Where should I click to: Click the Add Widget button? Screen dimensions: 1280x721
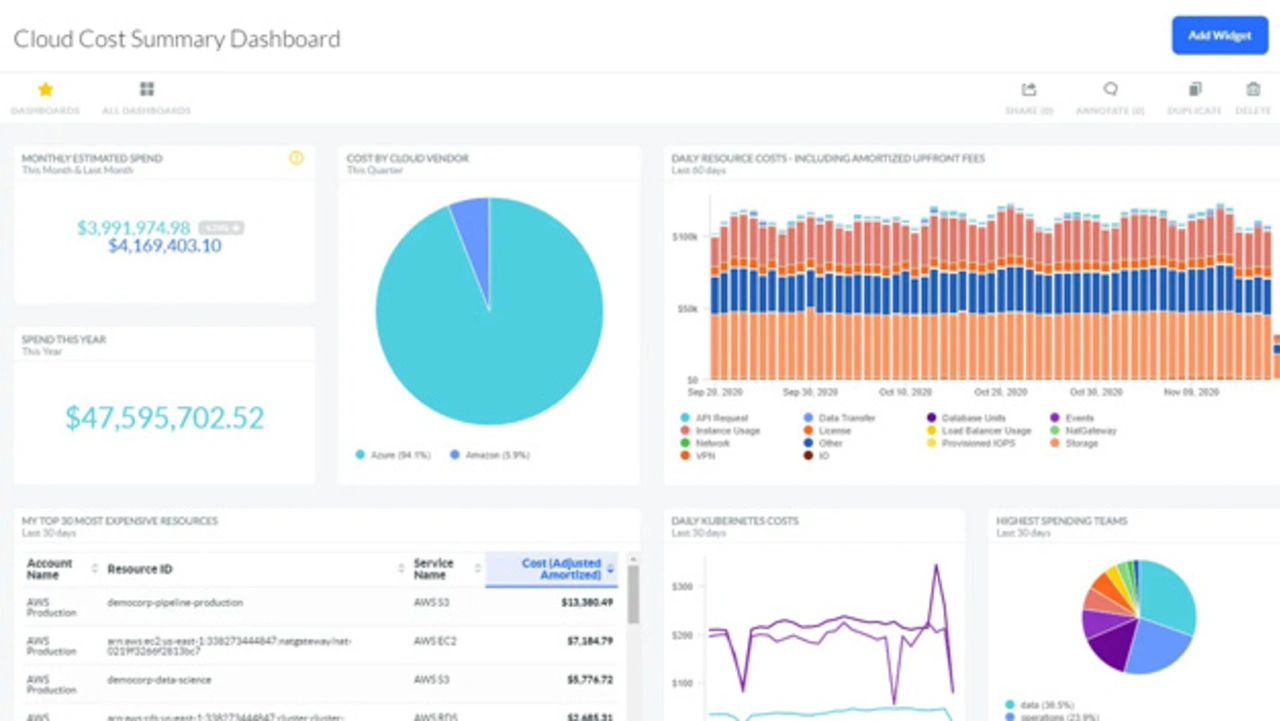click(1219, 35)
